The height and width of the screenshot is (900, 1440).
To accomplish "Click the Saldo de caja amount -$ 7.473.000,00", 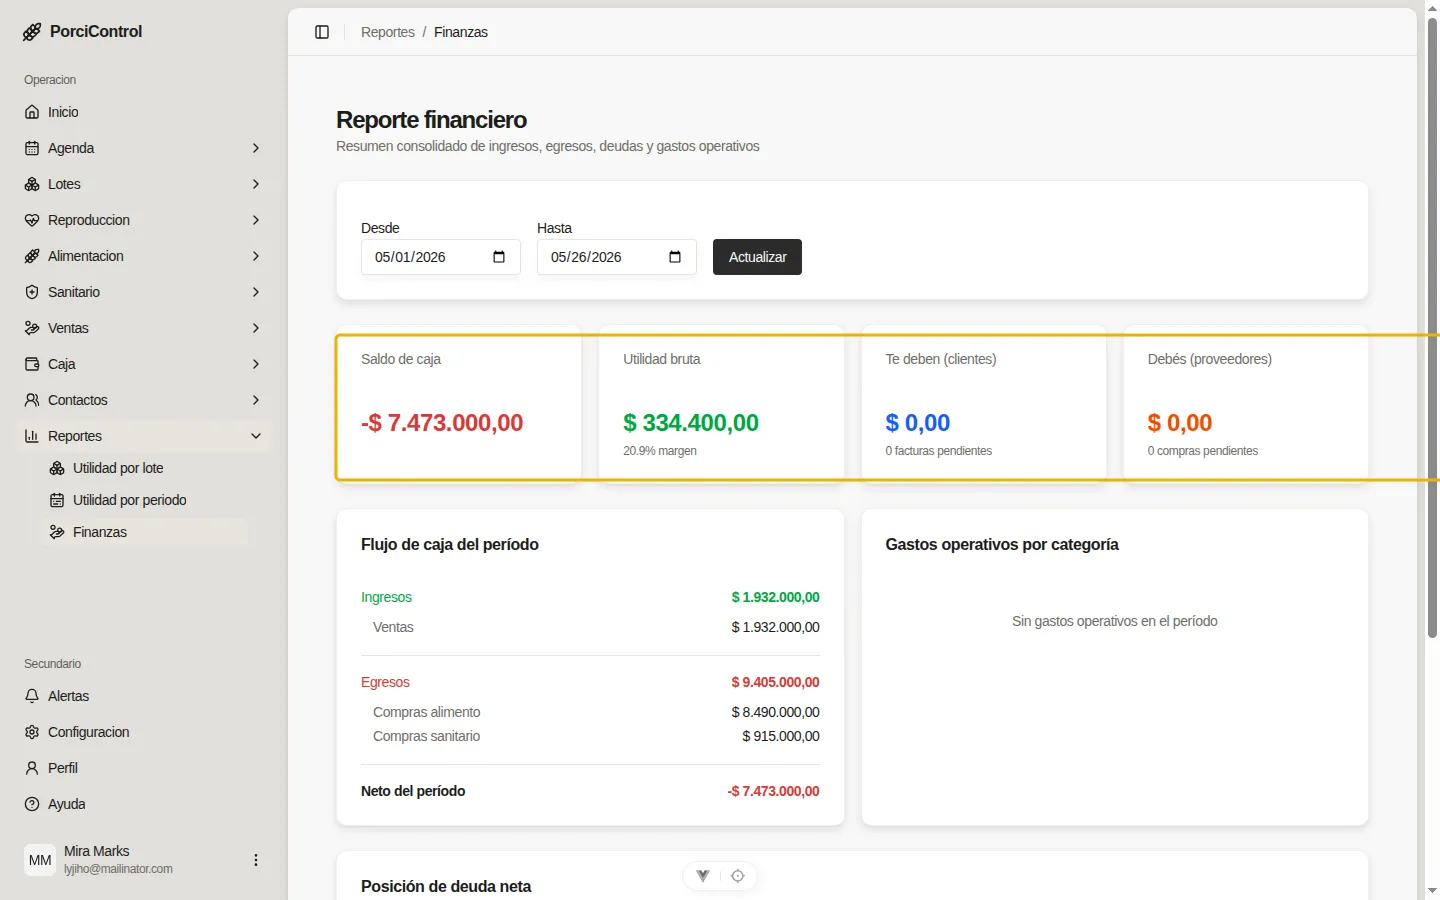I will tap(442, 423).
